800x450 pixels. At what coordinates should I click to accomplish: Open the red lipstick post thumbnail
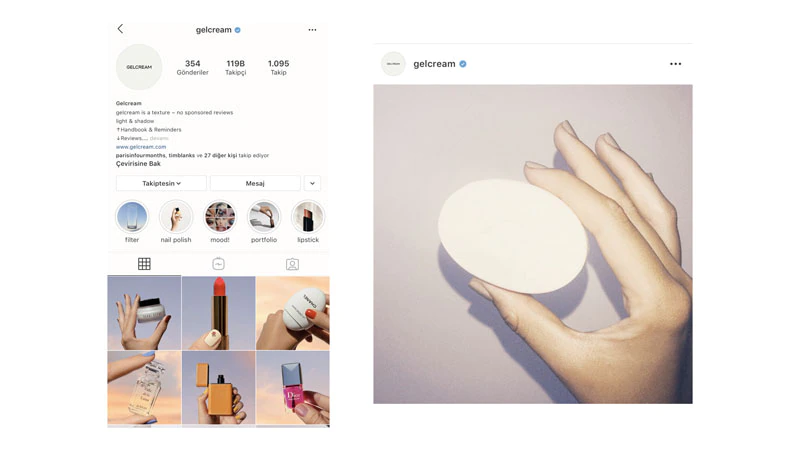218,313
